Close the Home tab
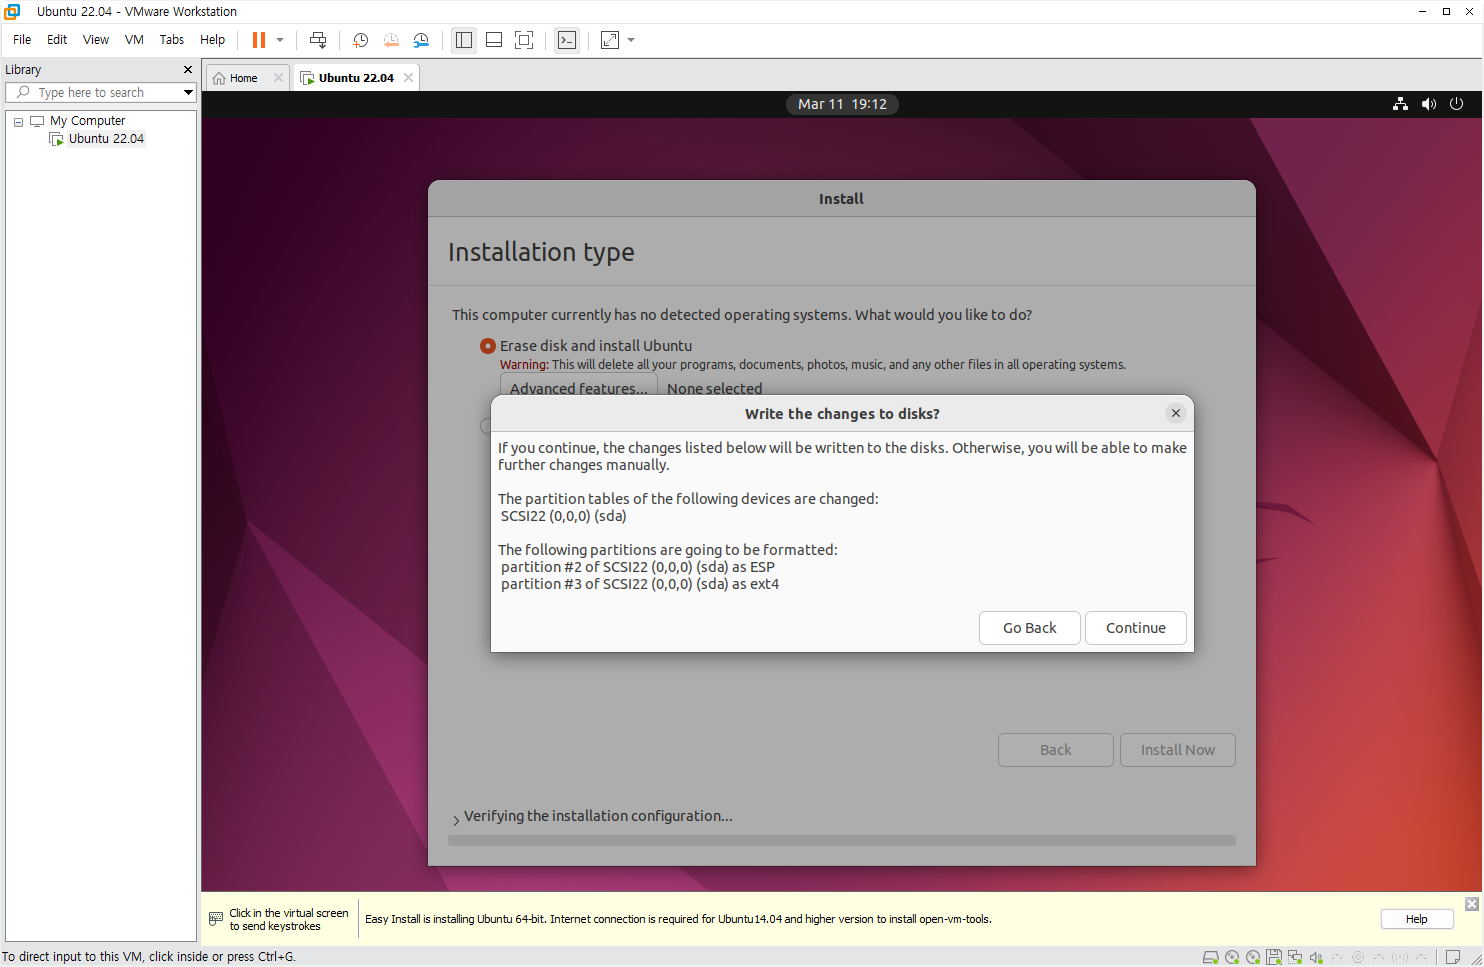This screenshot has height=967, width=1484. pos(278,78)
